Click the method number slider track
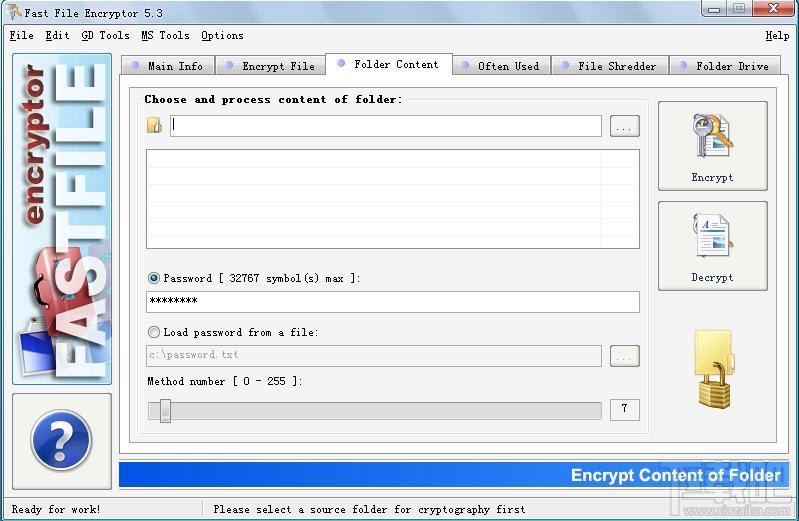 [x=375, y=411]
